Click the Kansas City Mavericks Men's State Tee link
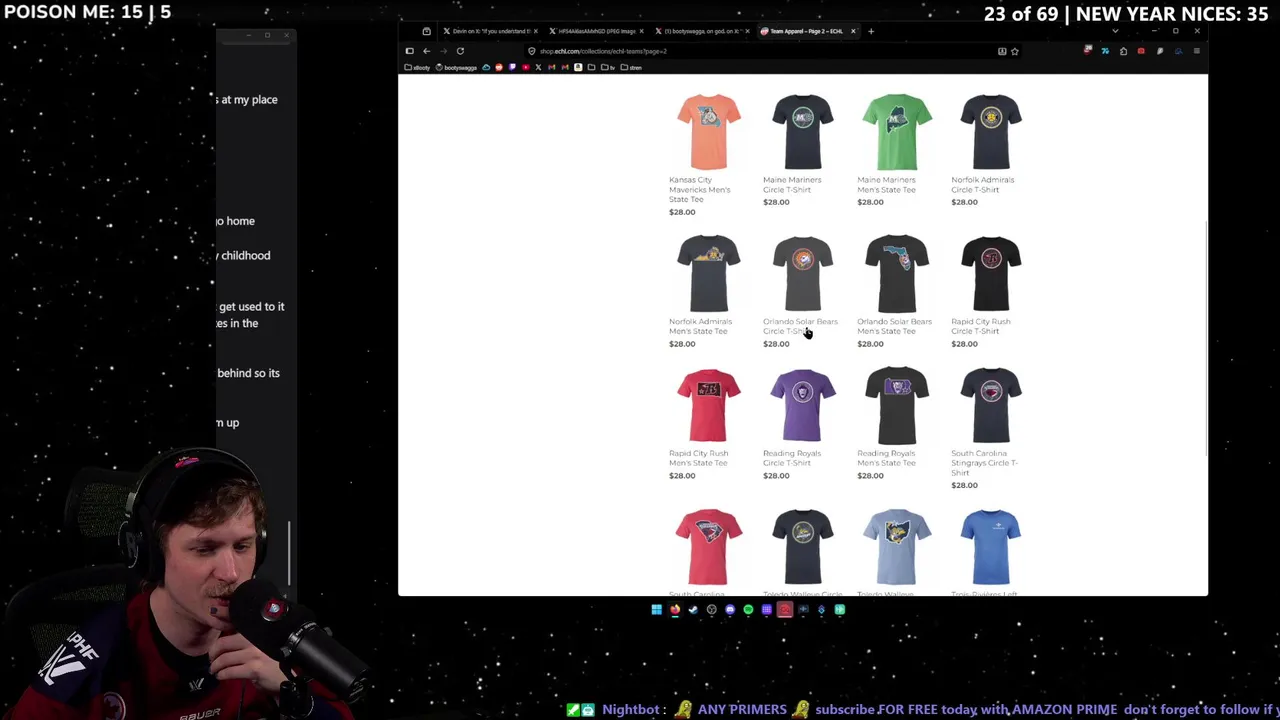 (x=700, y=189)
